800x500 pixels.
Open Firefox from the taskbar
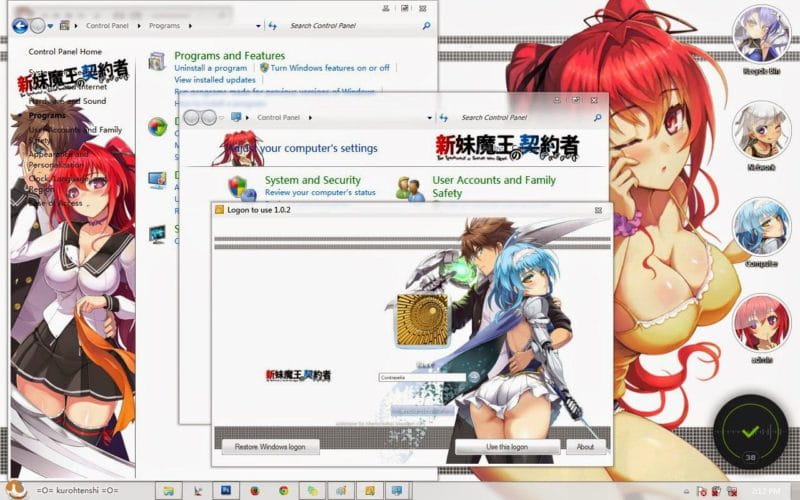(x=255, y=491)
